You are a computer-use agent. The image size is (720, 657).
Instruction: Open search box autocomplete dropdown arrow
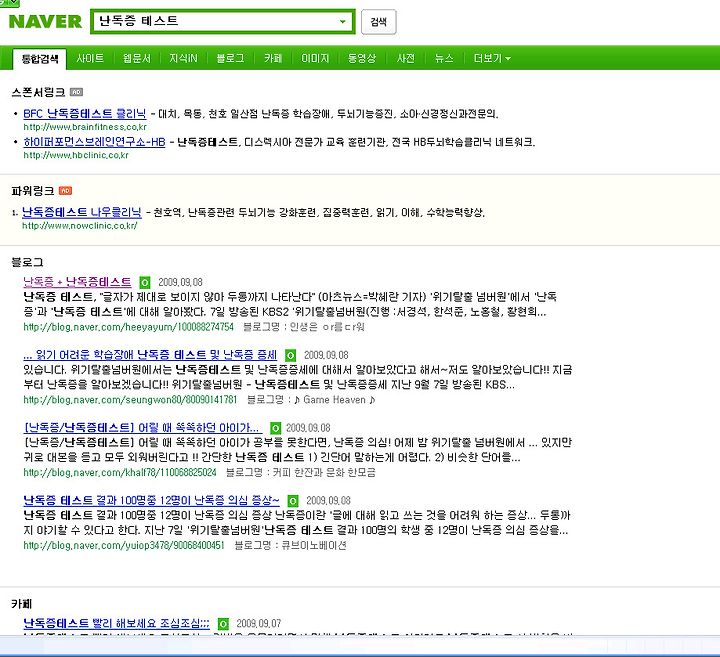coord(342,22)
